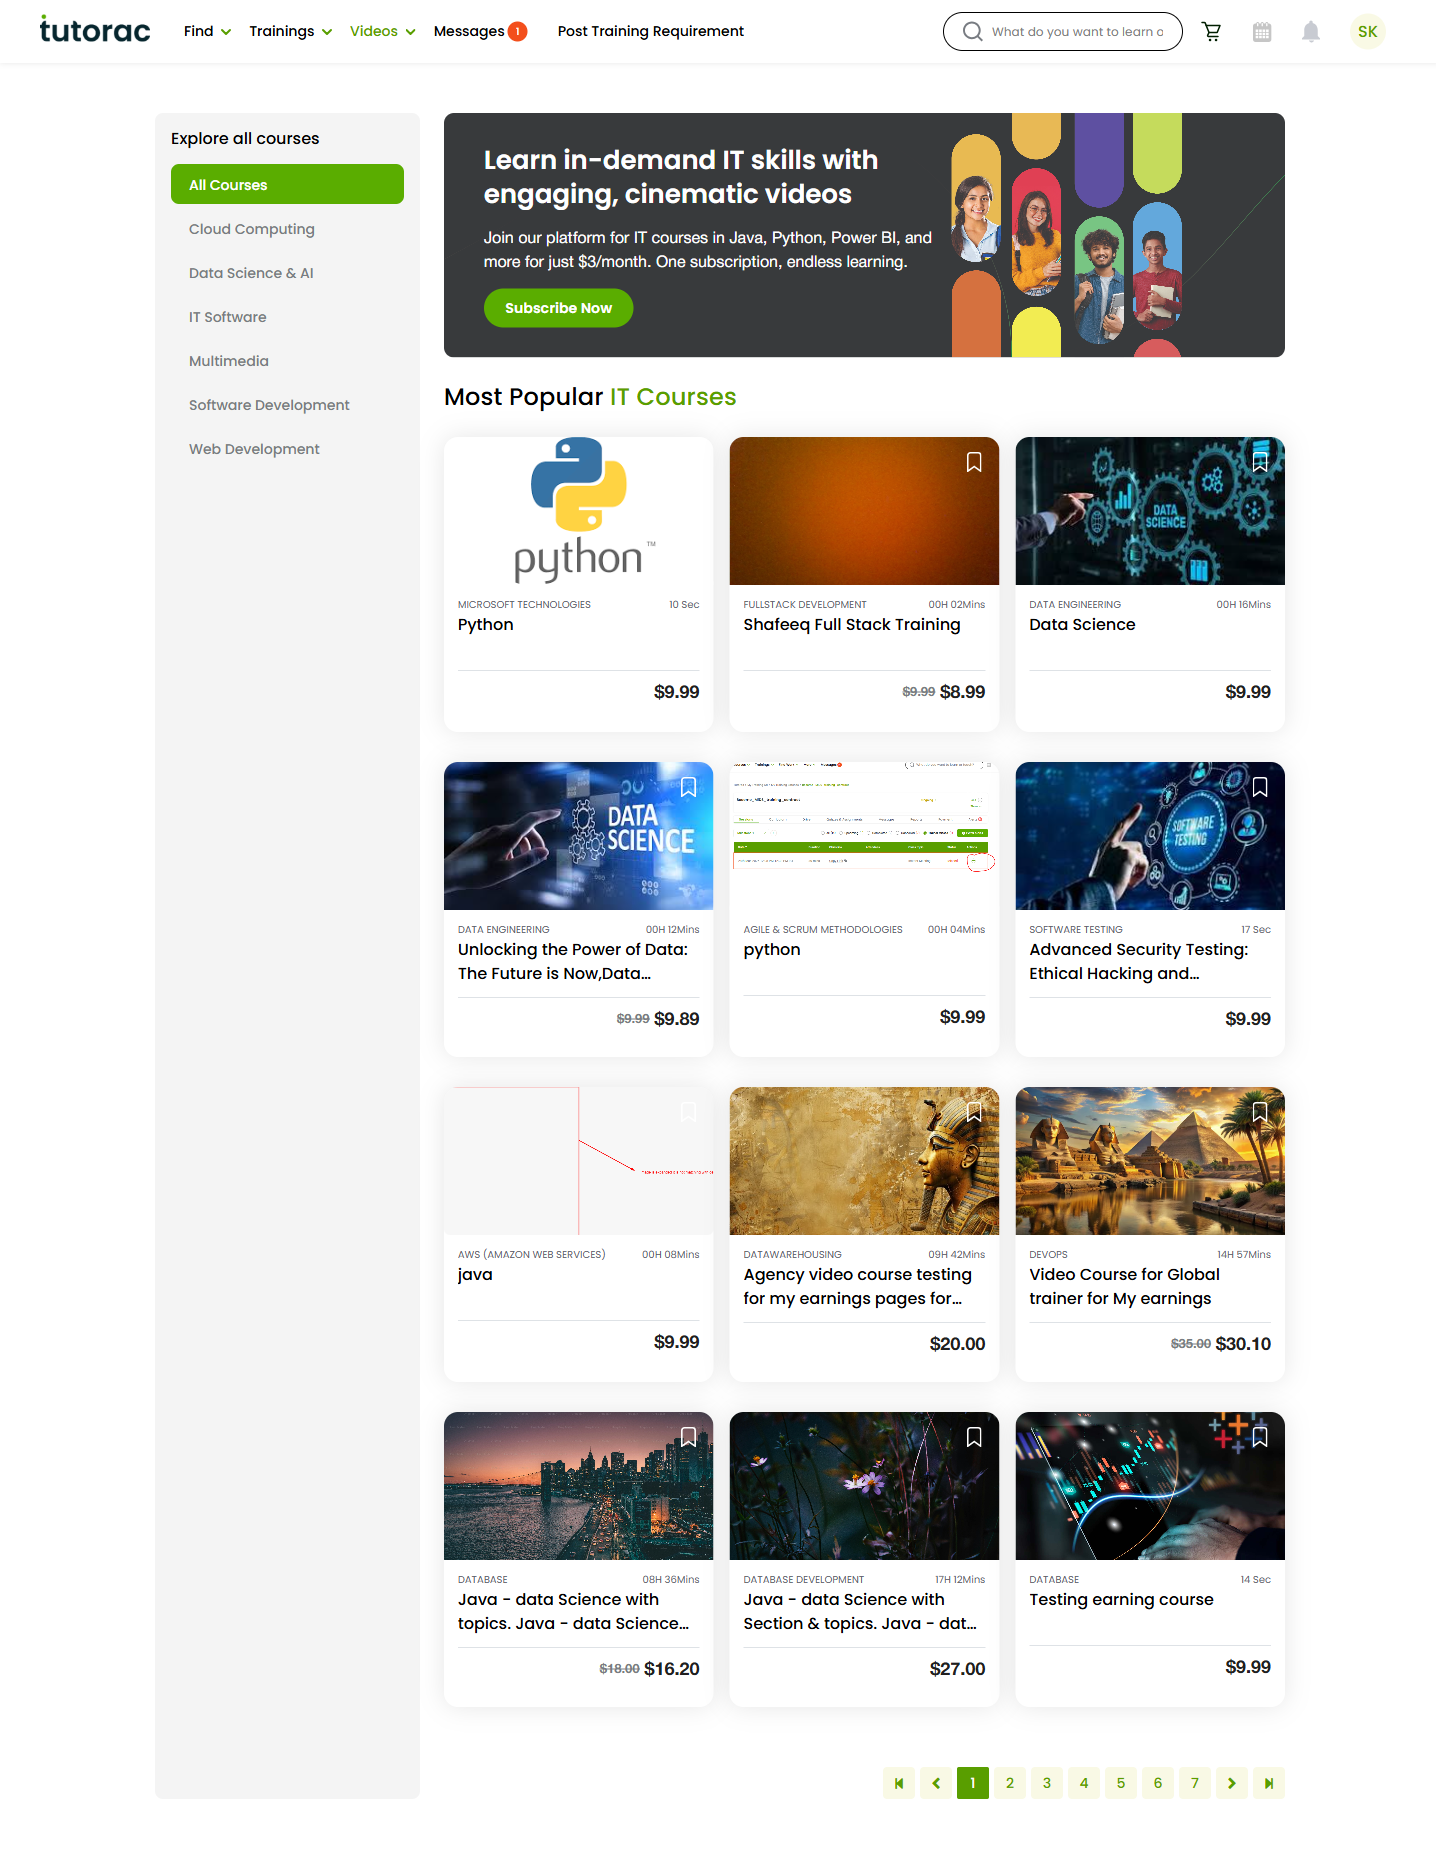This screenshot has width=1436, height=1859.
Task: Bookmark the Agency video course testing card
Action: click(974, 1112)
